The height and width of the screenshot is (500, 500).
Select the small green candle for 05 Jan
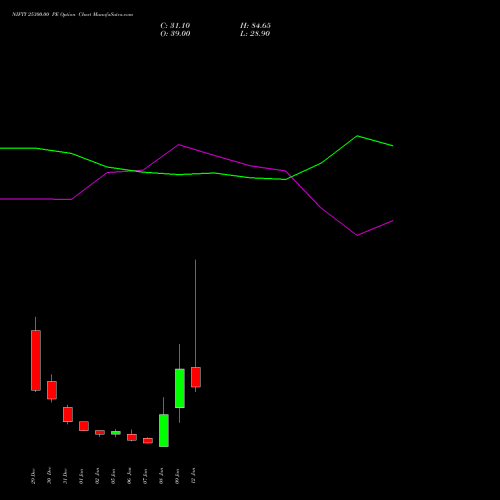coord(116,433)
